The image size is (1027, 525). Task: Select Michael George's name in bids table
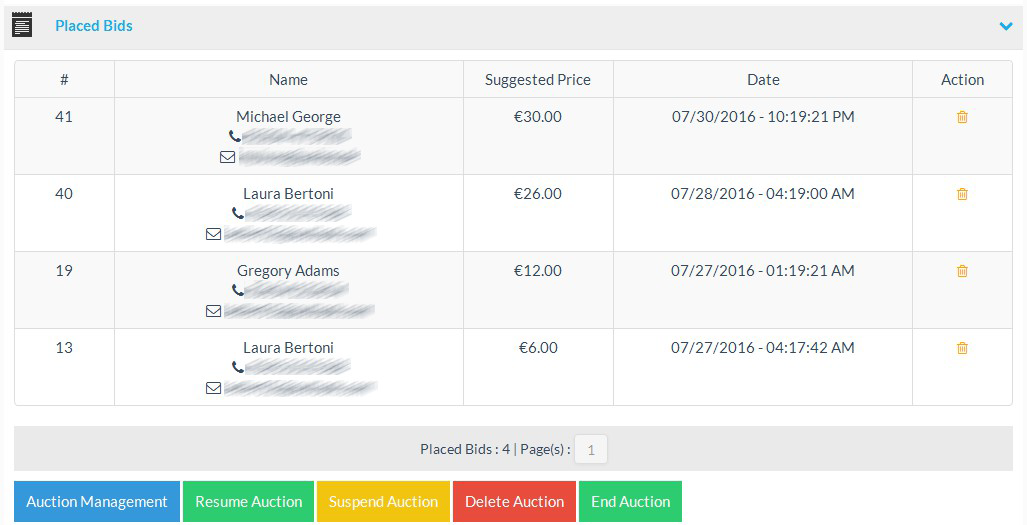(288, 117)
